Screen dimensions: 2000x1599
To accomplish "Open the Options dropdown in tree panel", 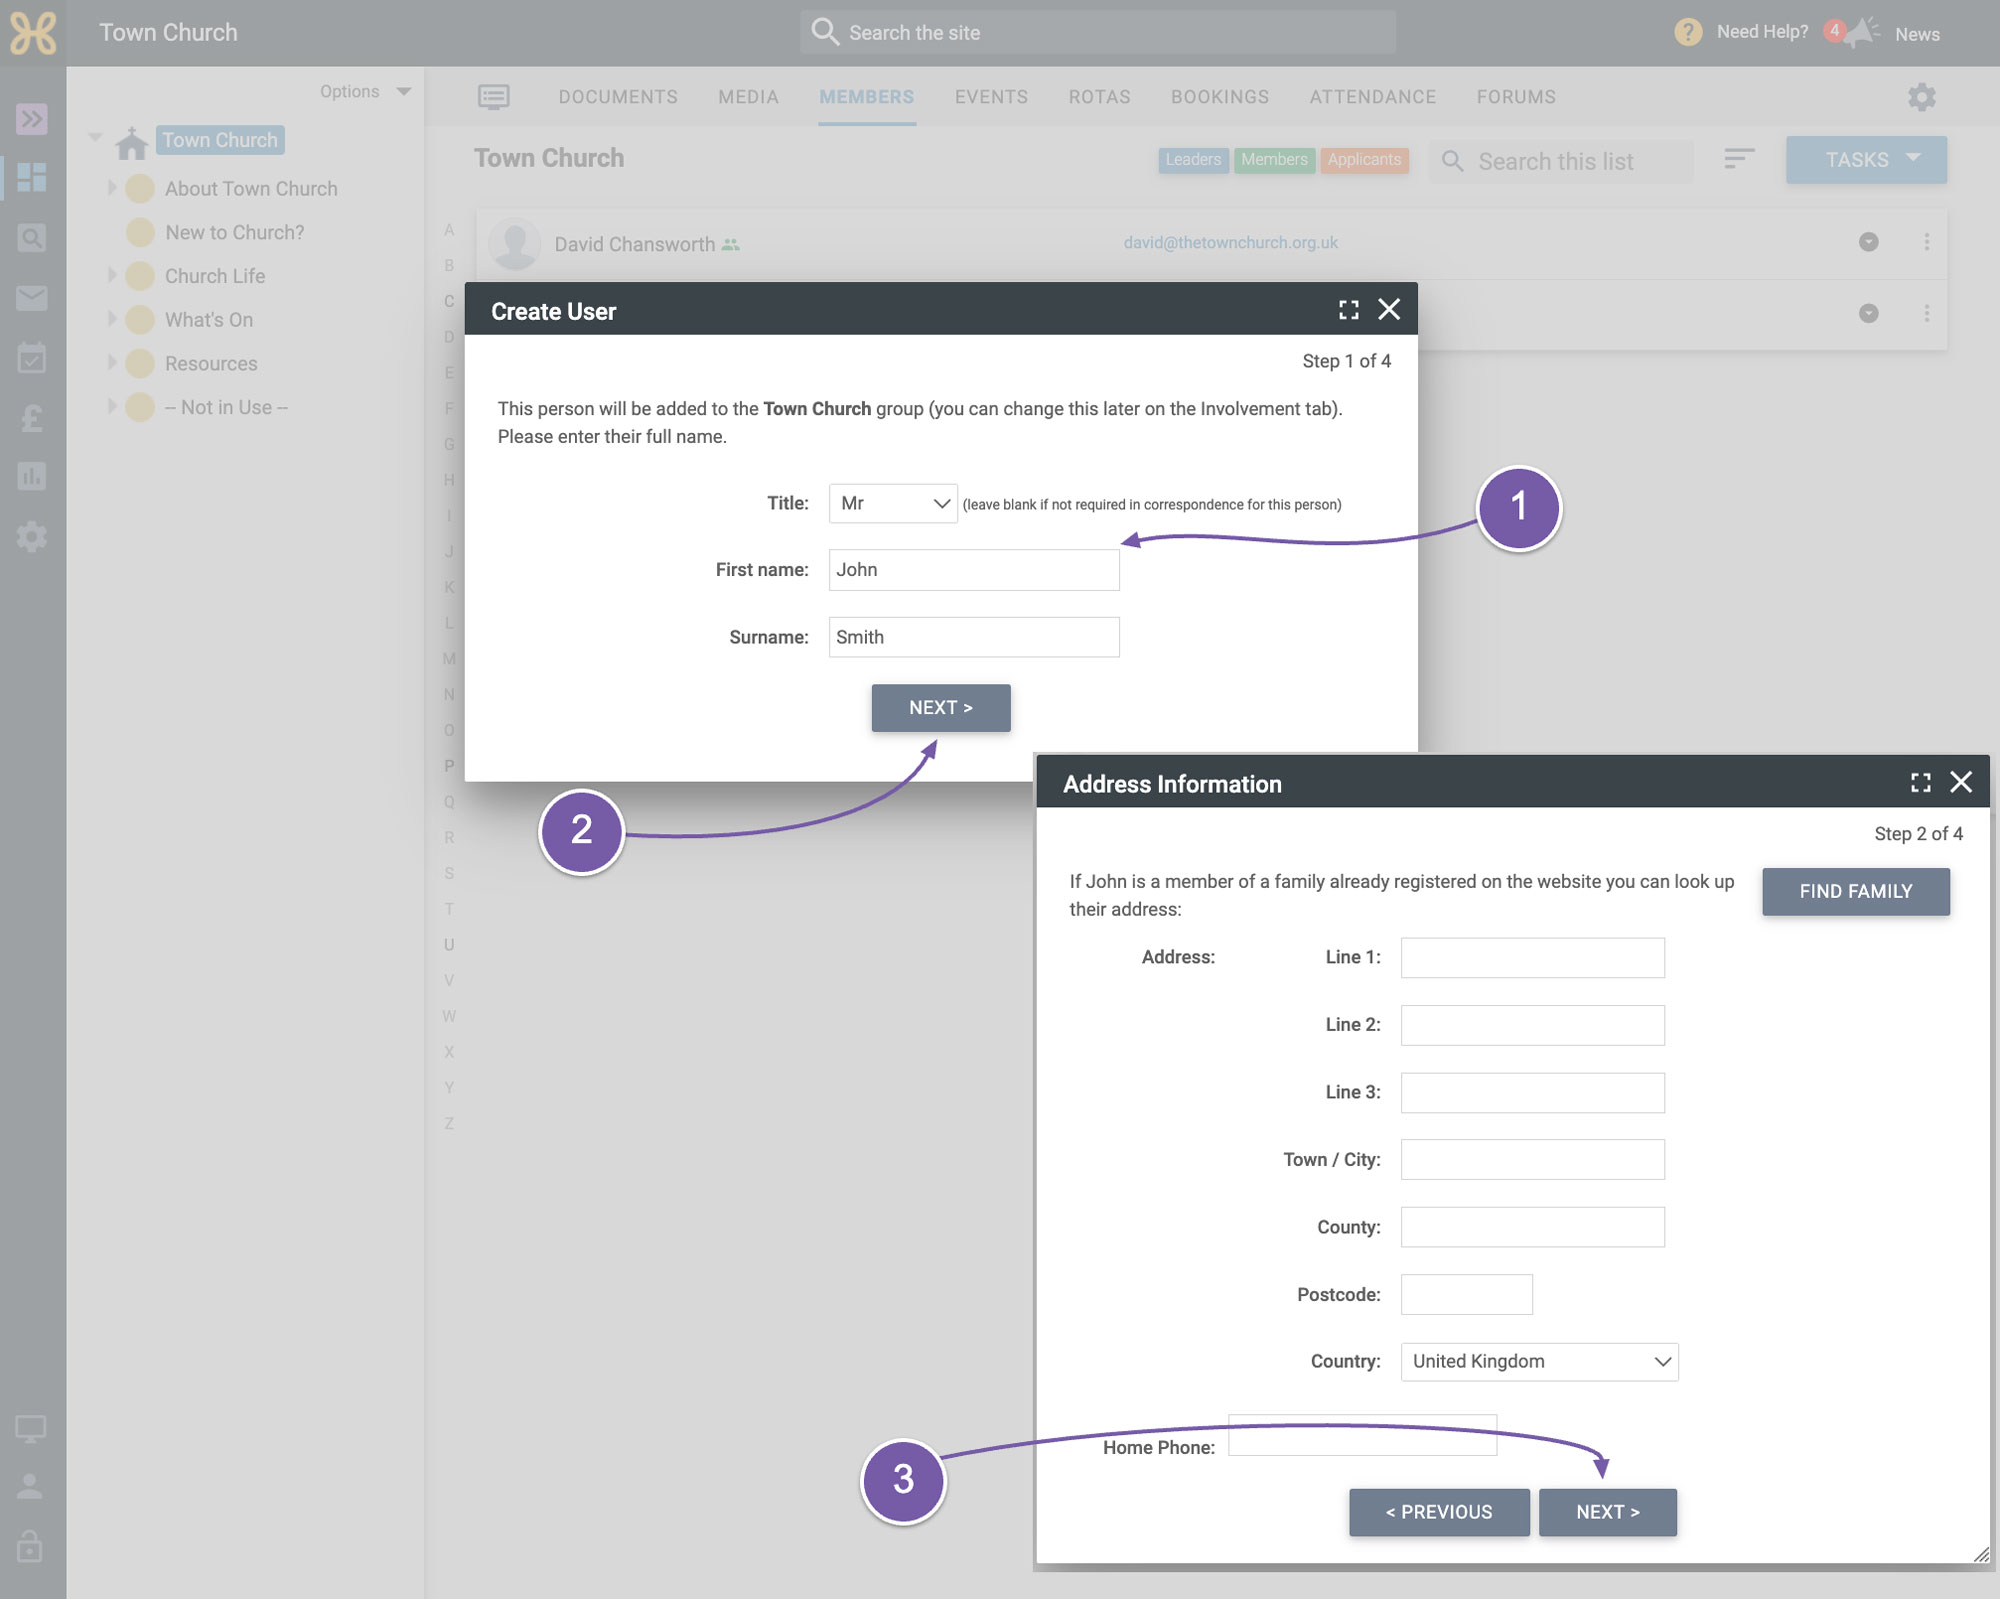I will coord(365,92).
